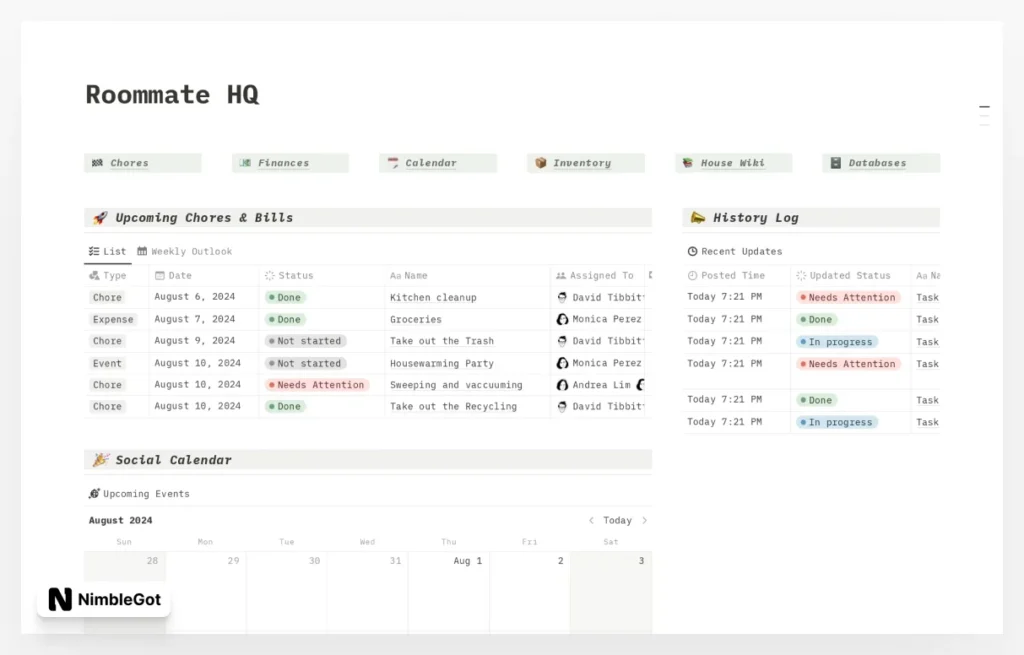
Task: Open the Sweeping and vaccuuming entry
Action: pyautogui.click(x=456, y=385)
